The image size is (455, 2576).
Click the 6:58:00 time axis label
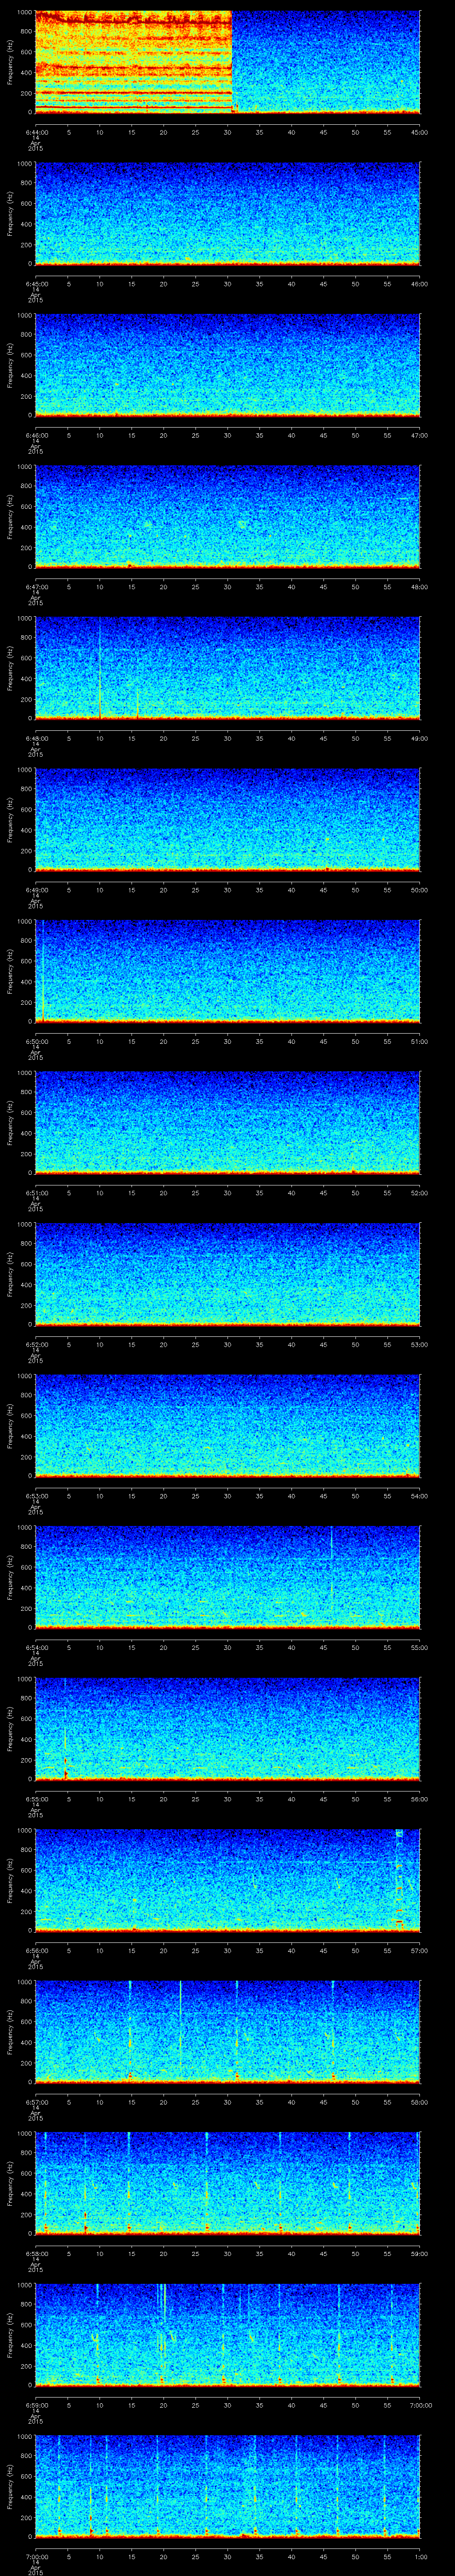pyautogui.click(x=36, y=2254)
